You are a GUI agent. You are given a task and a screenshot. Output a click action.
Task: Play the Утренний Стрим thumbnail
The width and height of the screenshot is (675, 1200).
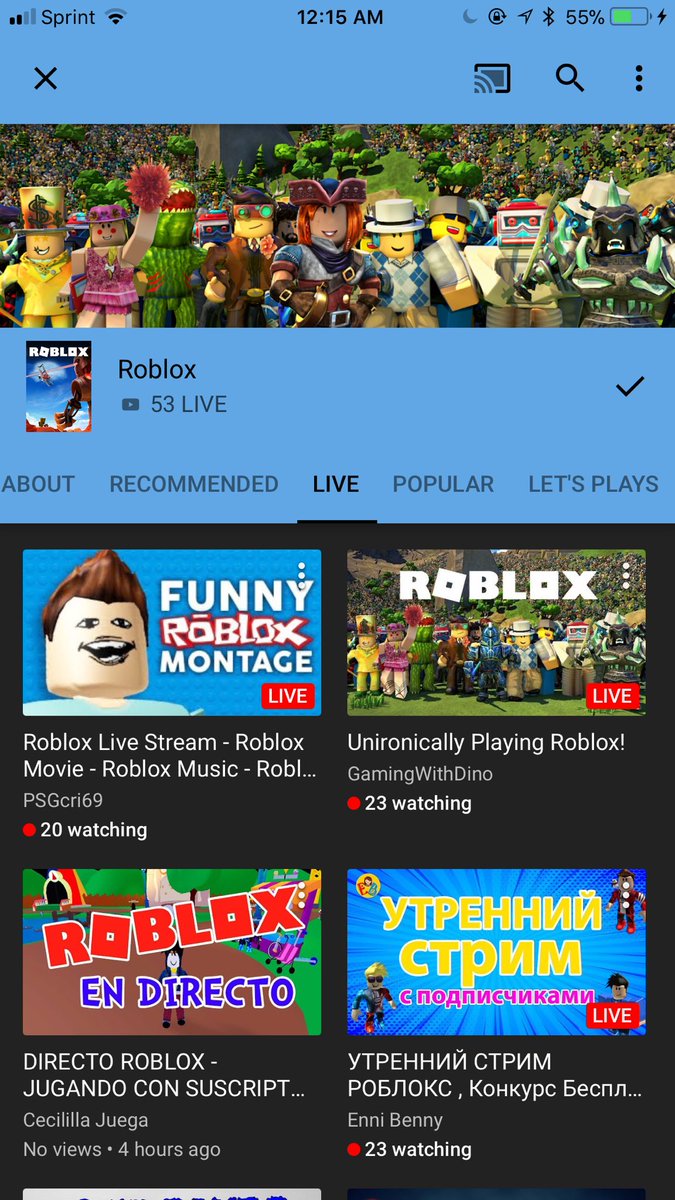[x=496, y=951]
